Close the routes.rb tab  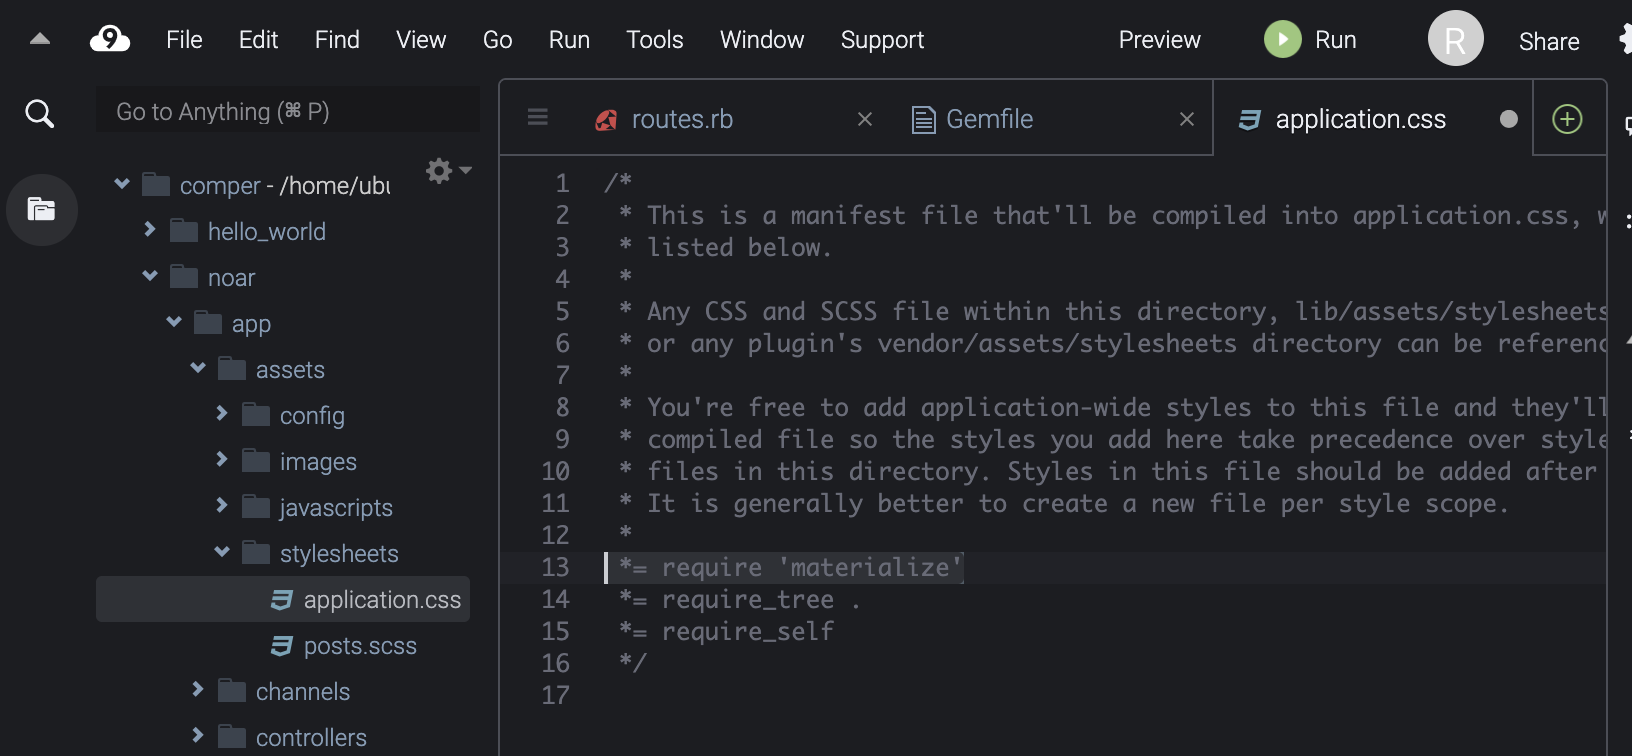point(865,119)
